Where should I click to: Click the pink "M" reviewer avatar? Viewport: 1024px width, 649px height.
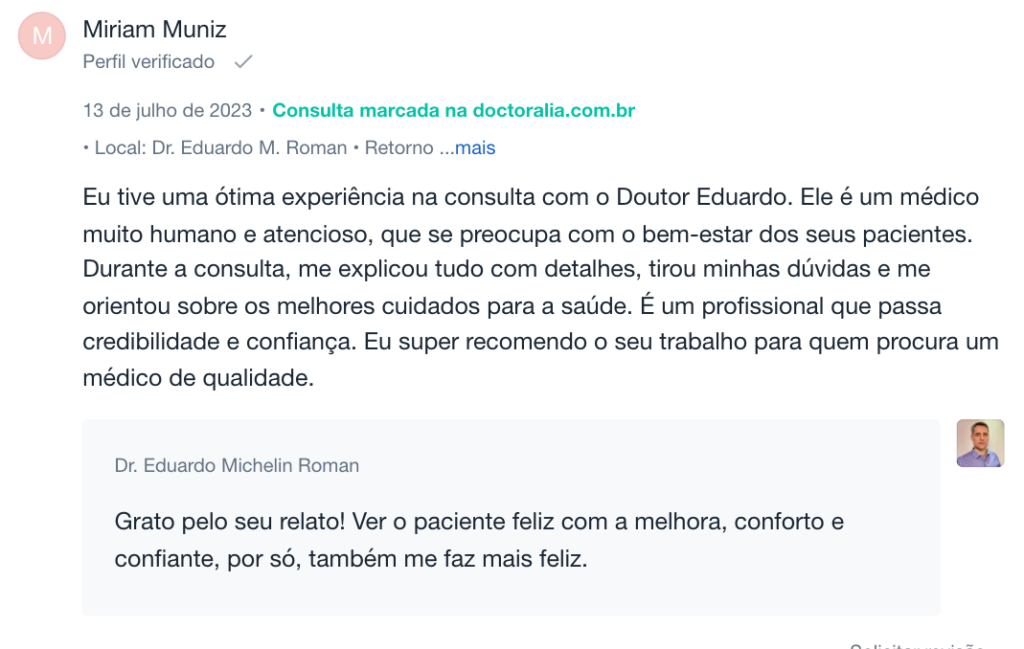42,36
